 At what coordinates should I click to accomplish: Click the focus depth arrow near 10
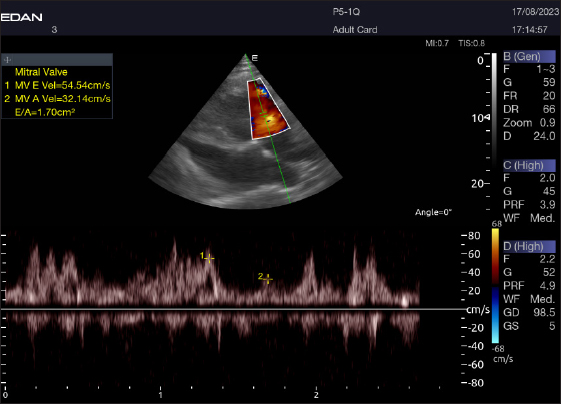[487, 117]
